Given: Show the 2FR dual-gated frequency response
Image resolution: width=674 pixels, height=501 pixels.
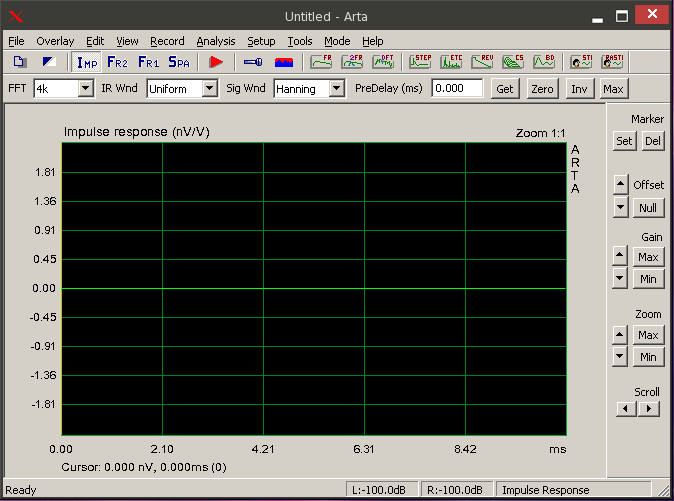Looking at the screenshot, I should 352,62.
